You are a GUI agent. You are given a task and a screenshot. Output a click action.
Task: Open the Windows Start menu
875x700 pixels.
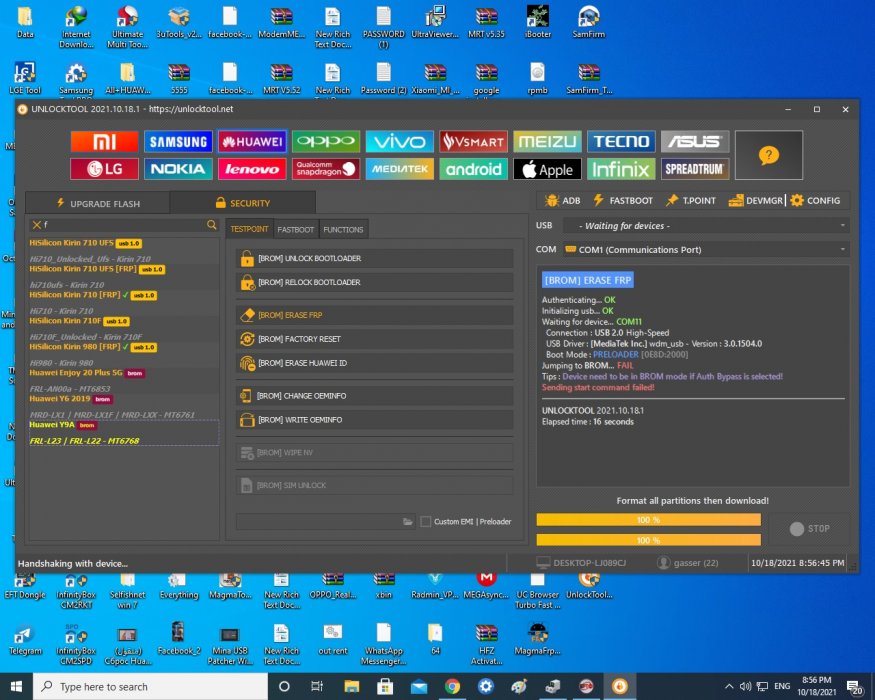pos(16,686)
